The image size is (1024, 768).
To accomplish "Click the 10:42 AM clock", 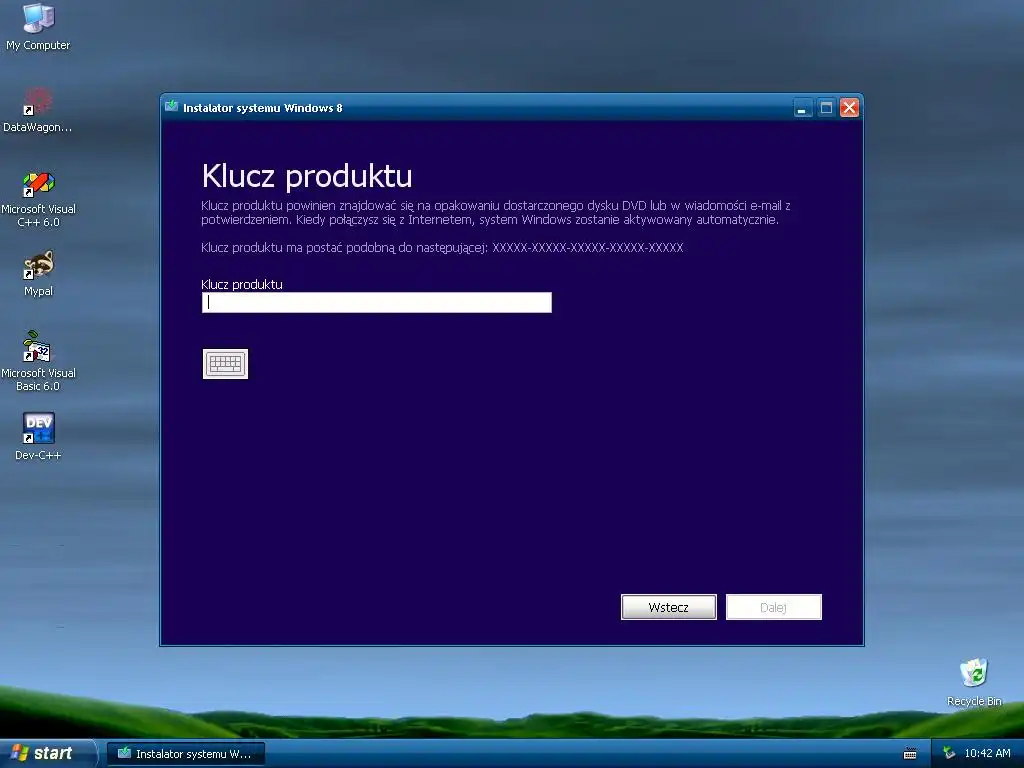I will point(987,754).
